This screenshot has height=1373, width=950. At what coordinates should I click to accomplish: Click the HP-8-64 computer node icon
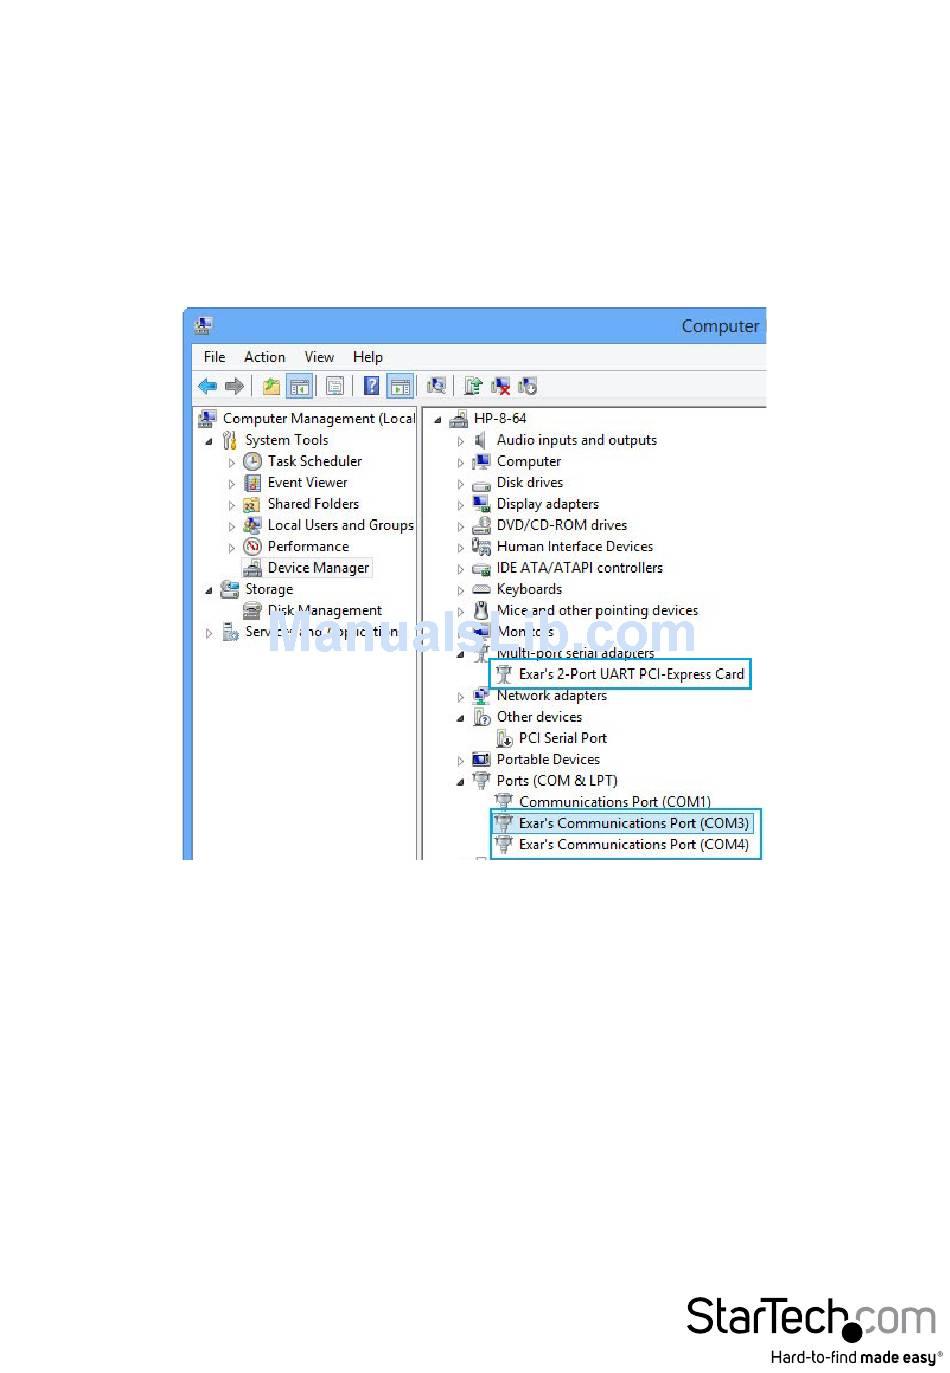[x=459, y=418]
